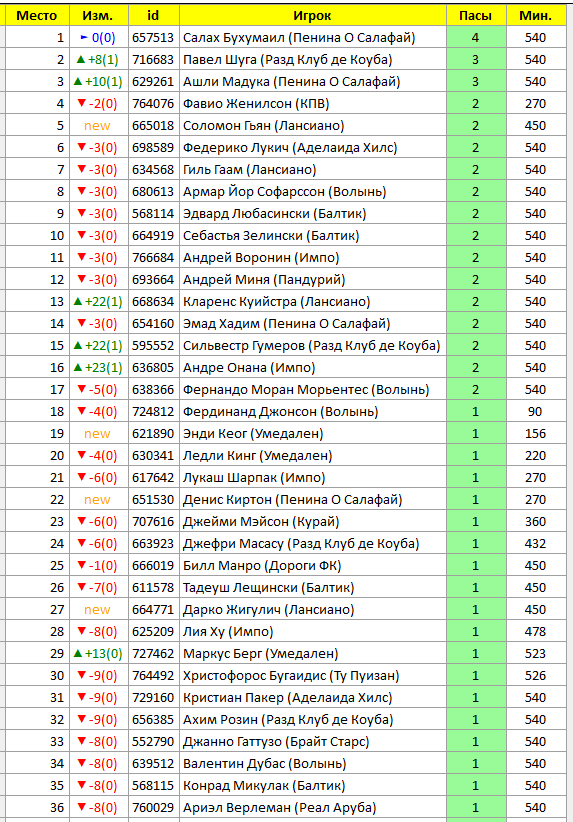The image size is (573, 822).
Task: Click the green up arrow beside +23(1)
Action: (x=78, y=367)
